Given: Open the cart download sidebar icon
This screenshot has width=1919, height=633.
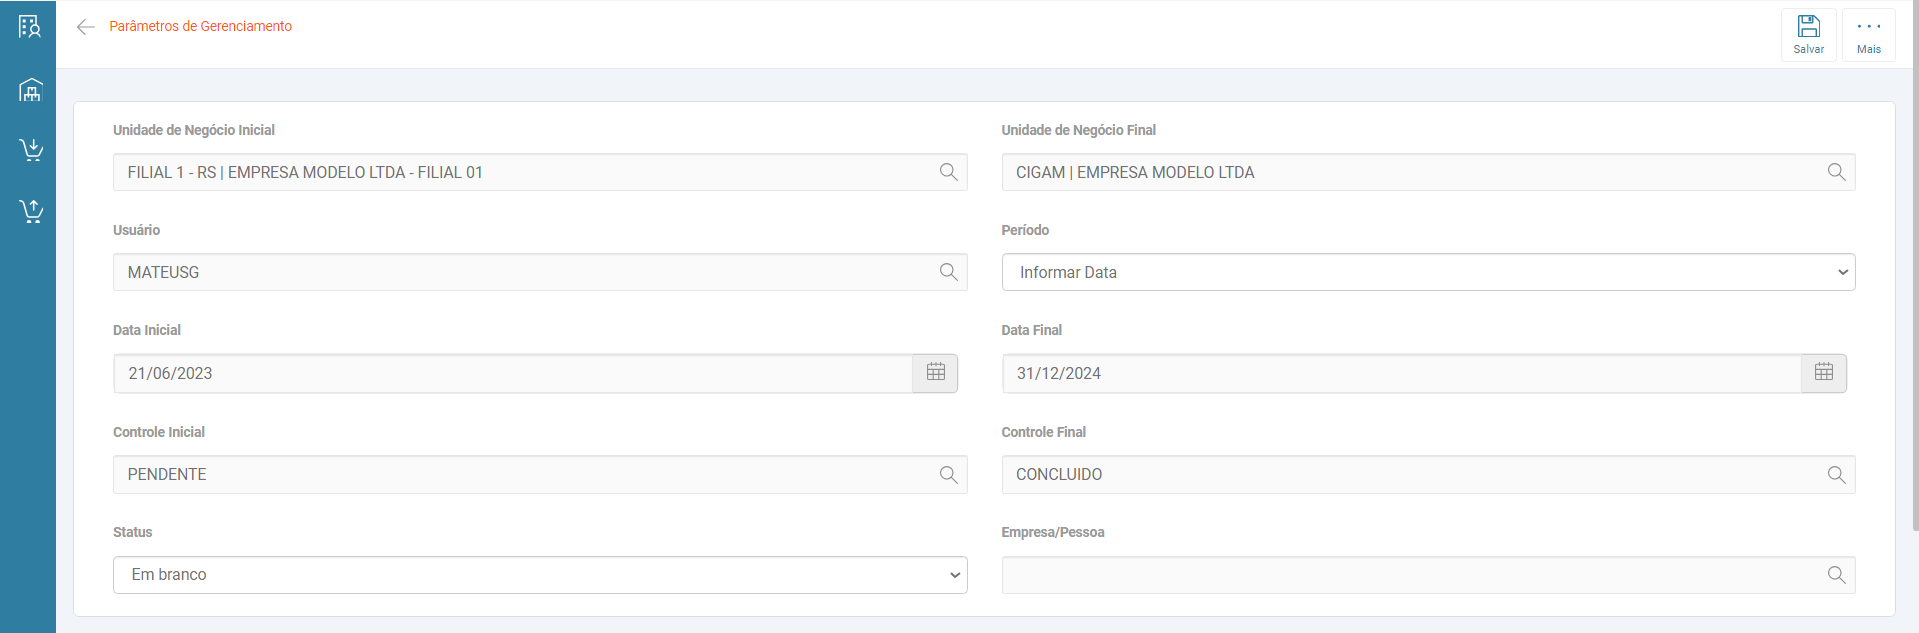Looking at the screenshot, I should (x=31, y=150).
